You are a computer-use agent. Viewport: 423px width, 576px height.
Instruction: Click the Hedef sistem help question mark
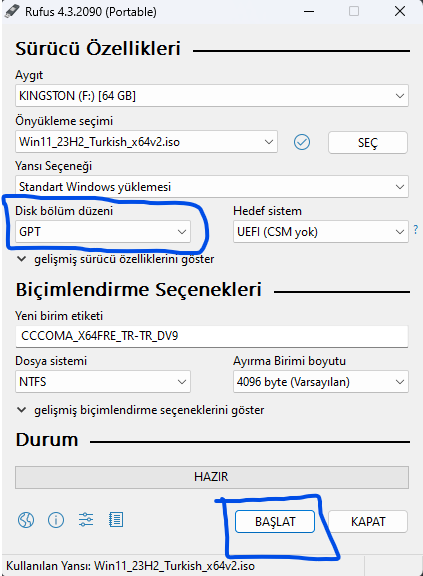click(x=415, y=230)
